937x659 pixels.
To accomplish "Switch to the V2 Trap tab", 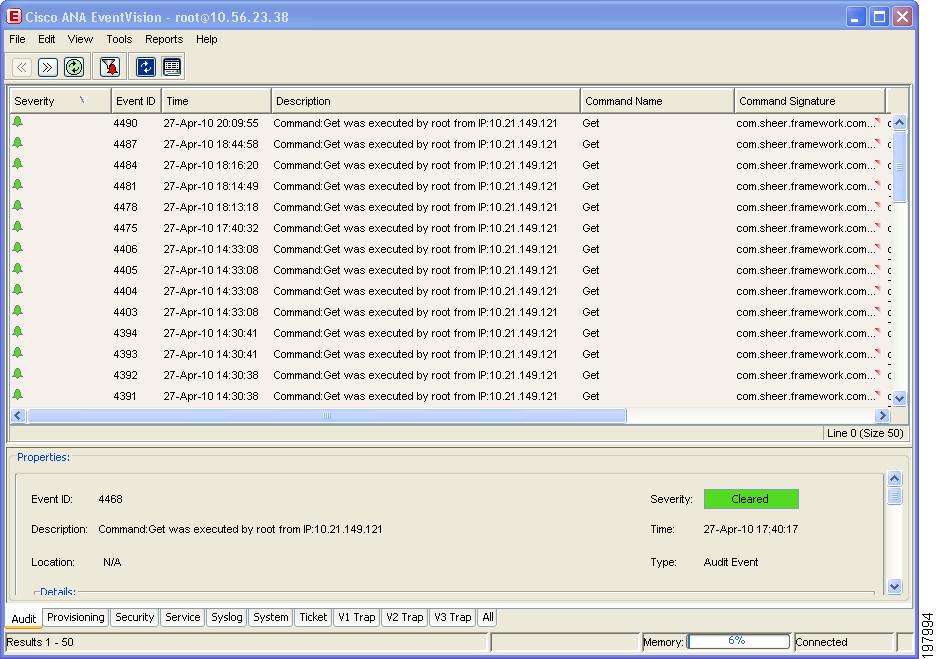I will [x=404, y=617].
